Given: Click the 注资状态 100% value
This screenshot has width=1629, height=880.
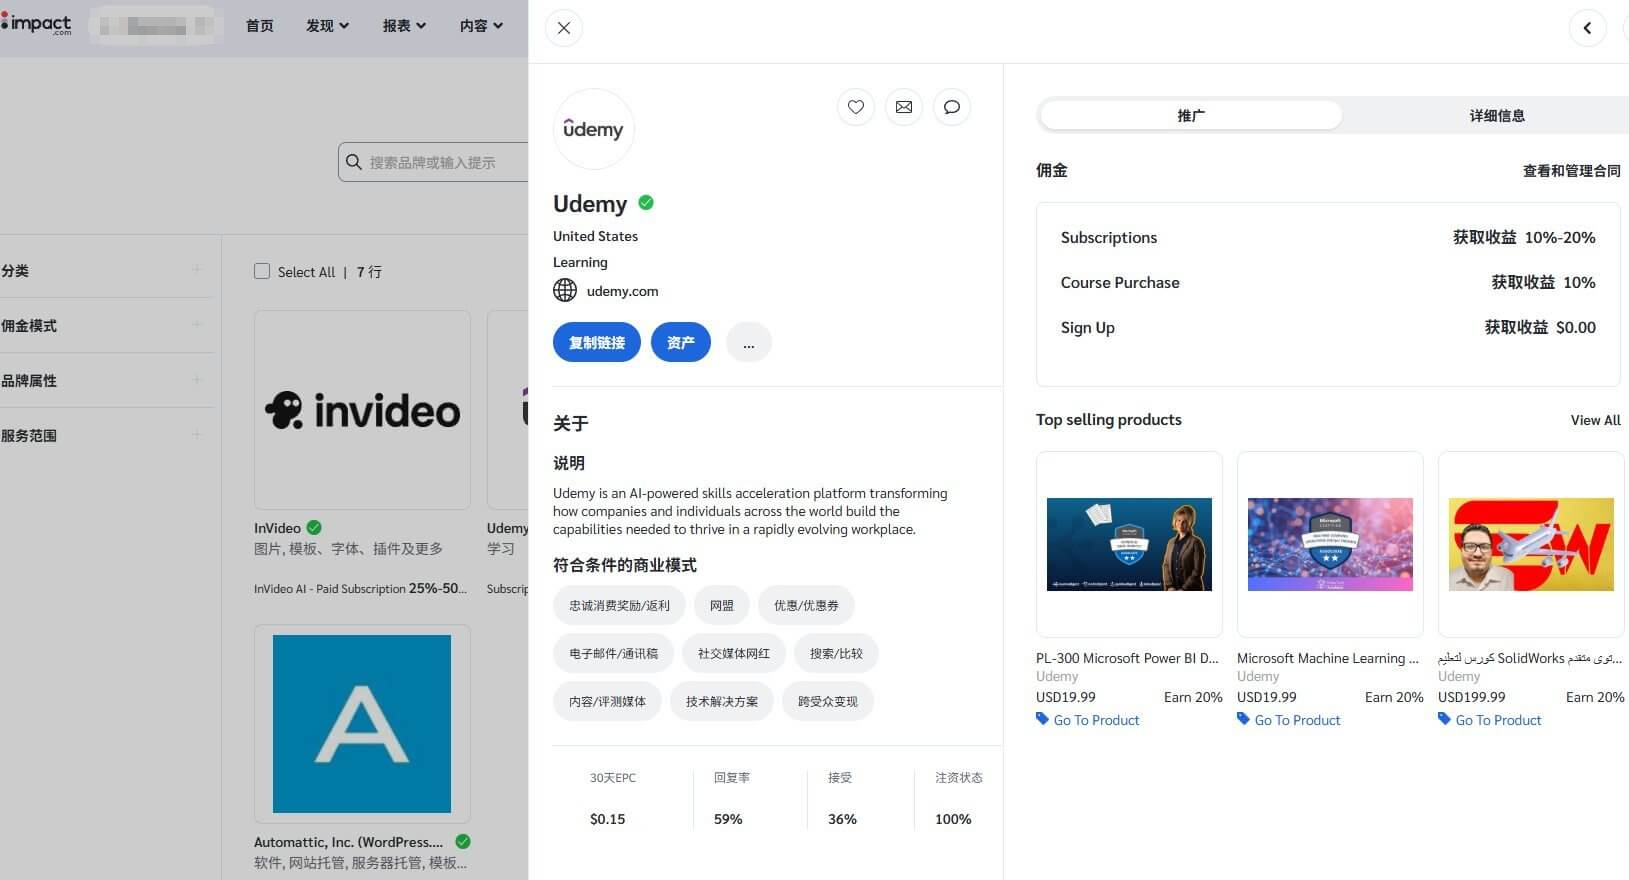Looking at the screenshot, I should pyautogui.click(x=953, y=819).
